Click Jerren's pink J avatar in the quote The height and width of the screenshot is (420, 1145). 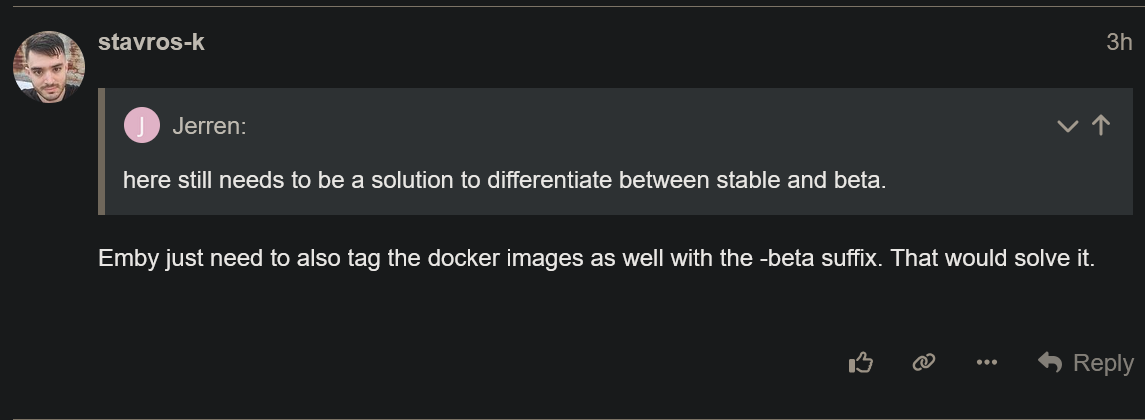141,126
